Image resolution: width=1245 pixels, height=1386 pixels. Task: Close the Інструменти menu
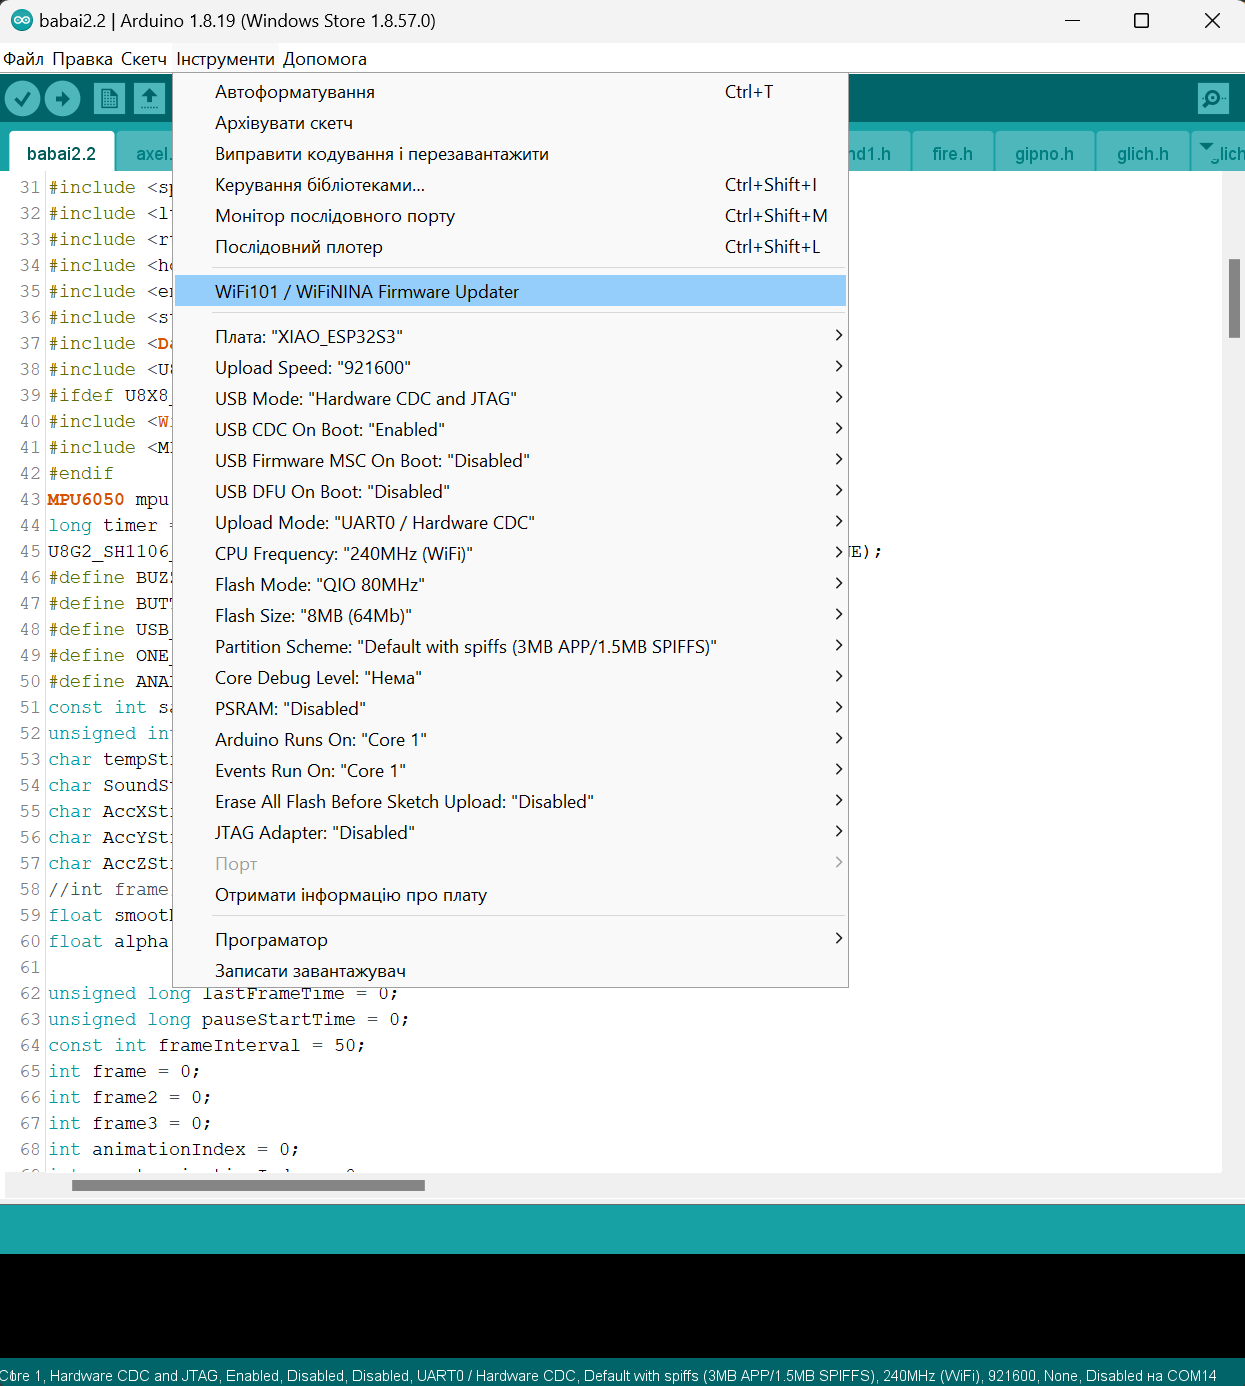pos(225,59)
